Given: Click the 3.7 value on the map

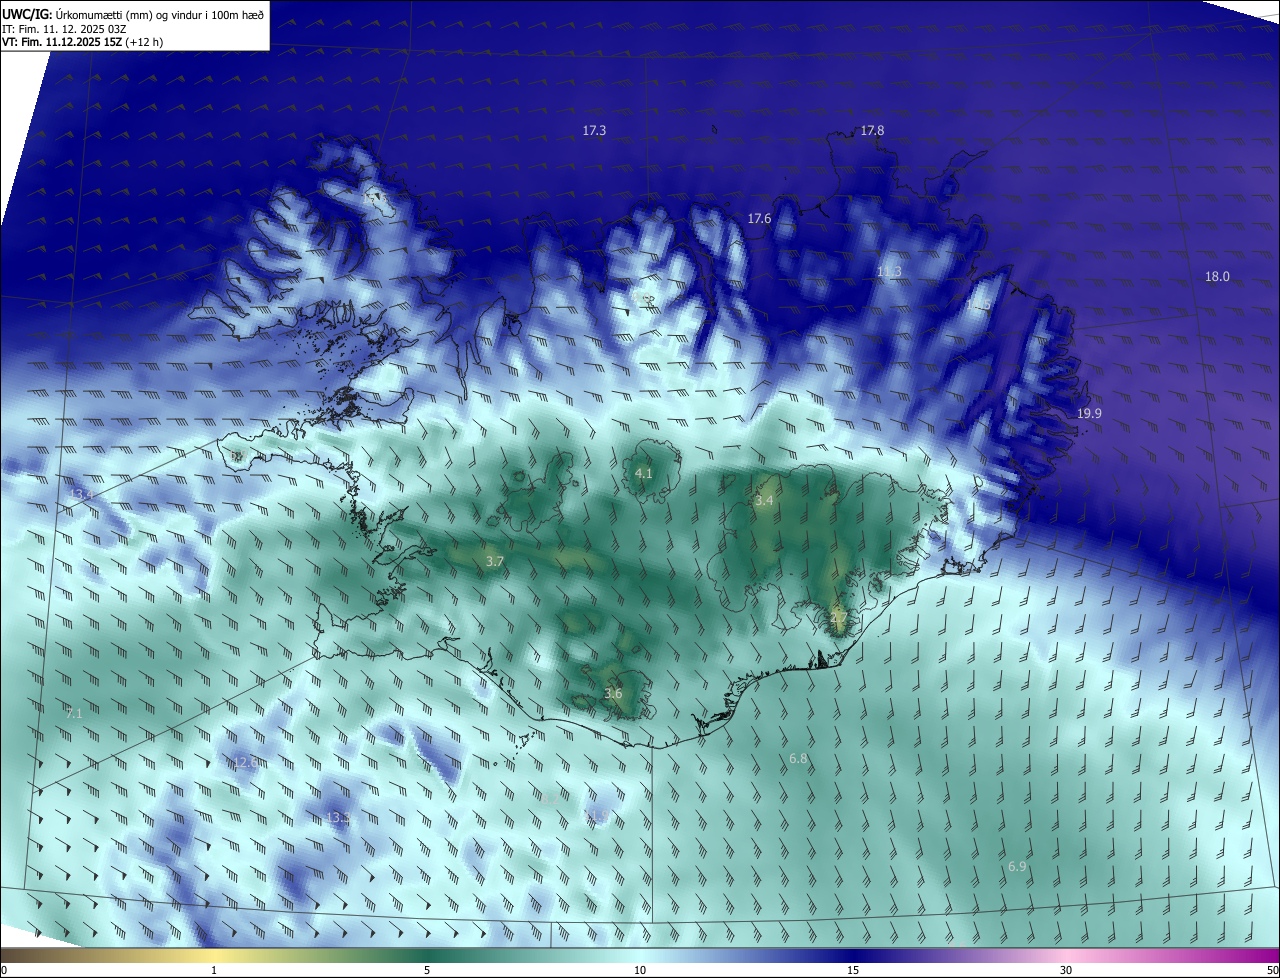Looking at the screenshot, I should coord(494,562).
